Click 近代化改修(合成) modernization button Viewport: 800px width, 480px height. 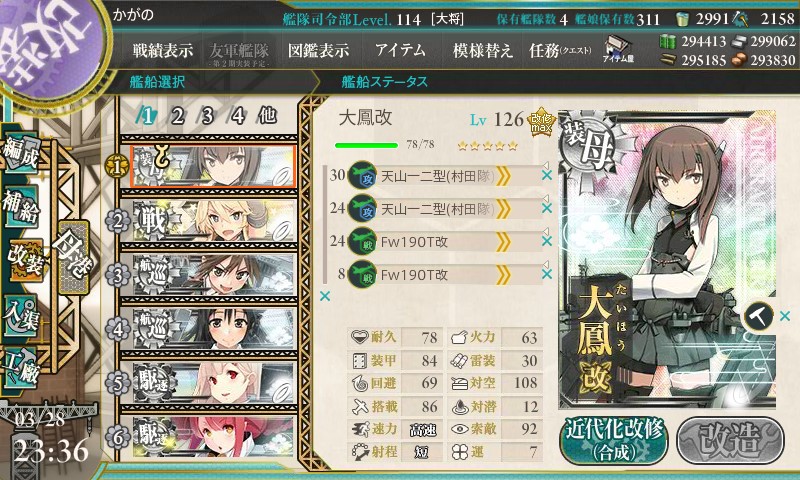pos(614,440)
